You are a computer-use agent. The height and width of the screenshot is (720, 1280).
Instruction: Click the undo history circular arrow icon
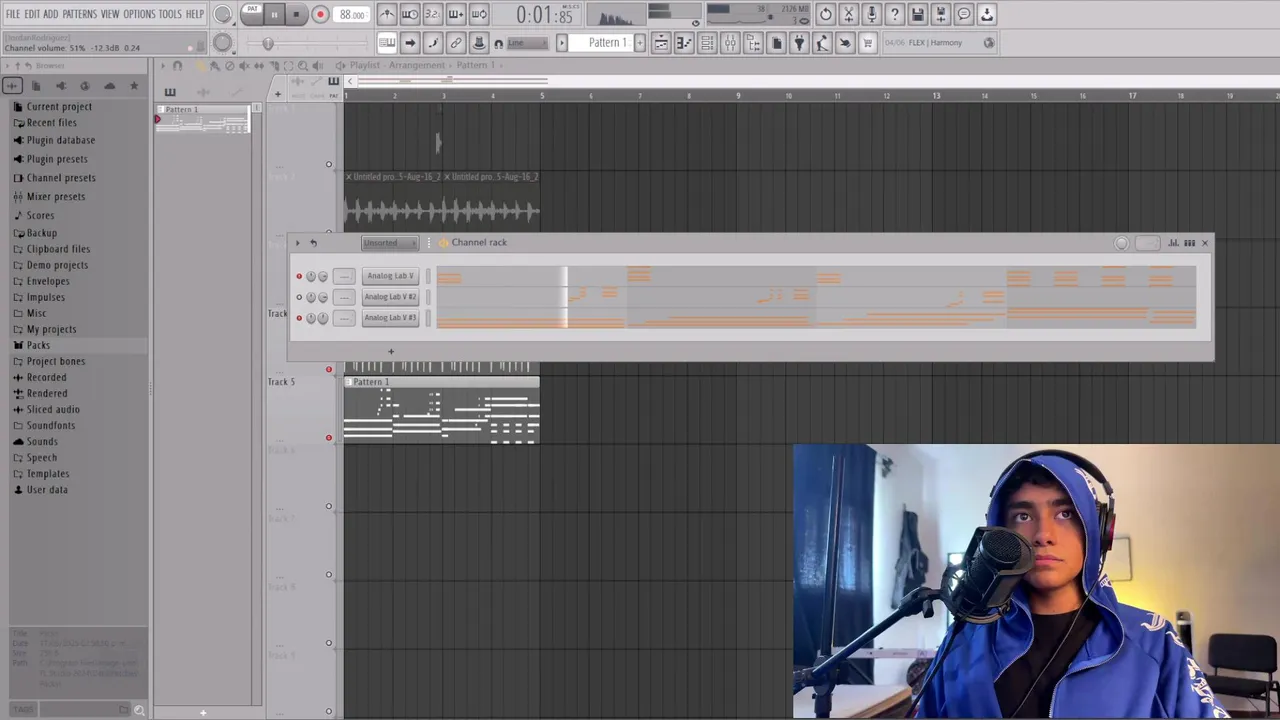coord(826,14)
